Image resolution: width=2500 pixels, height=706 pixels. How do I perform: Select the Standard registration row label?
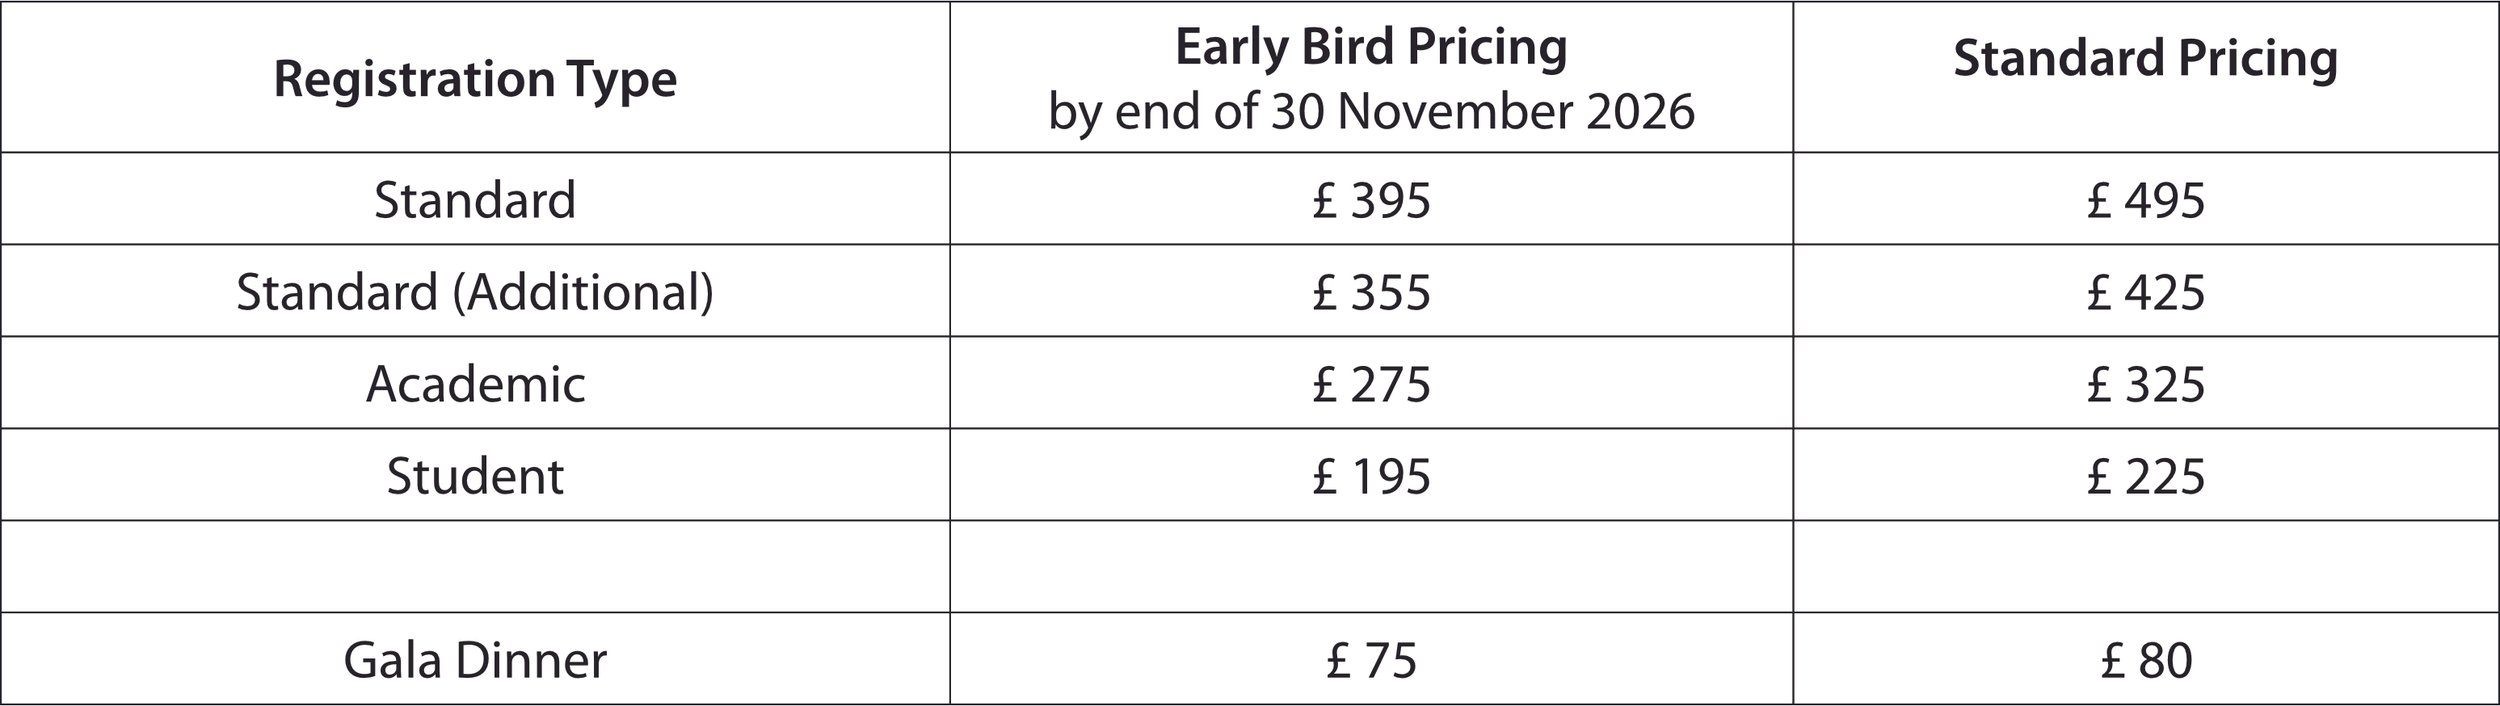pyautogui.click(x=475, y=200)
